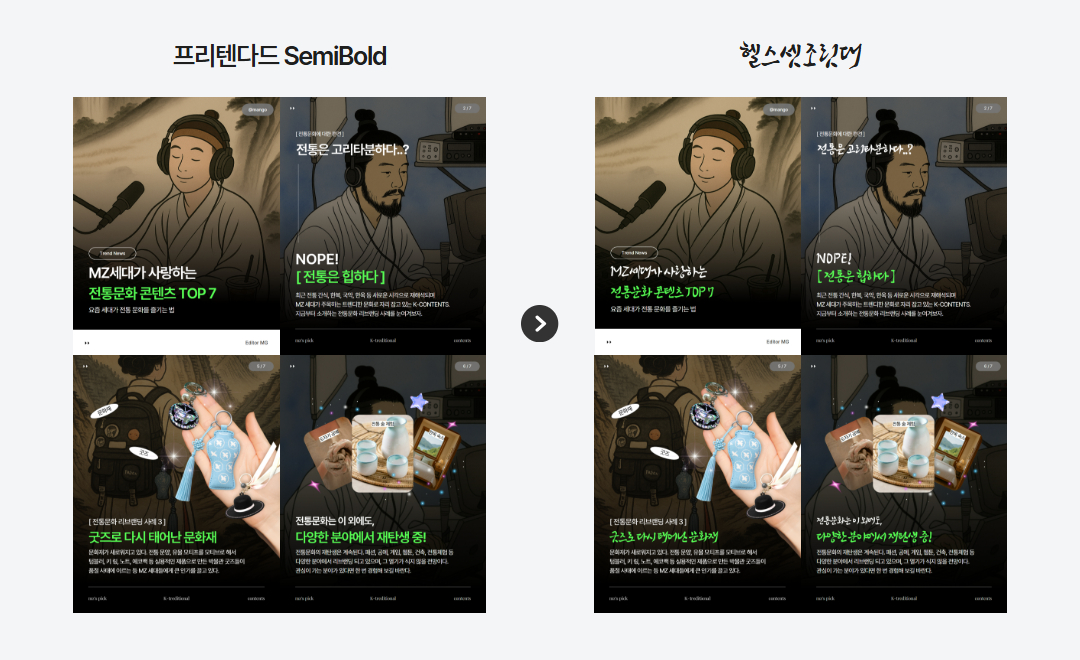
Task: Click the @mango tag on the Pretendard cover card
Action: coord(258,109)
